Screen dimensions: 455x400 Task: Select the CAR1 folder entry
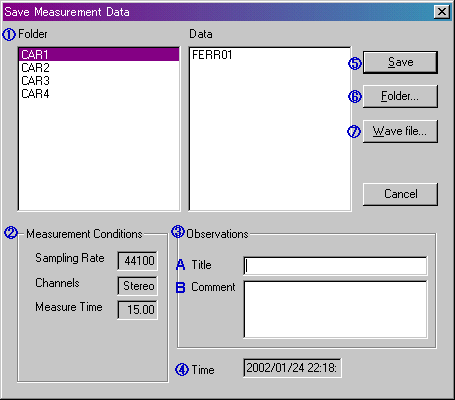click(x=99, y=54)
